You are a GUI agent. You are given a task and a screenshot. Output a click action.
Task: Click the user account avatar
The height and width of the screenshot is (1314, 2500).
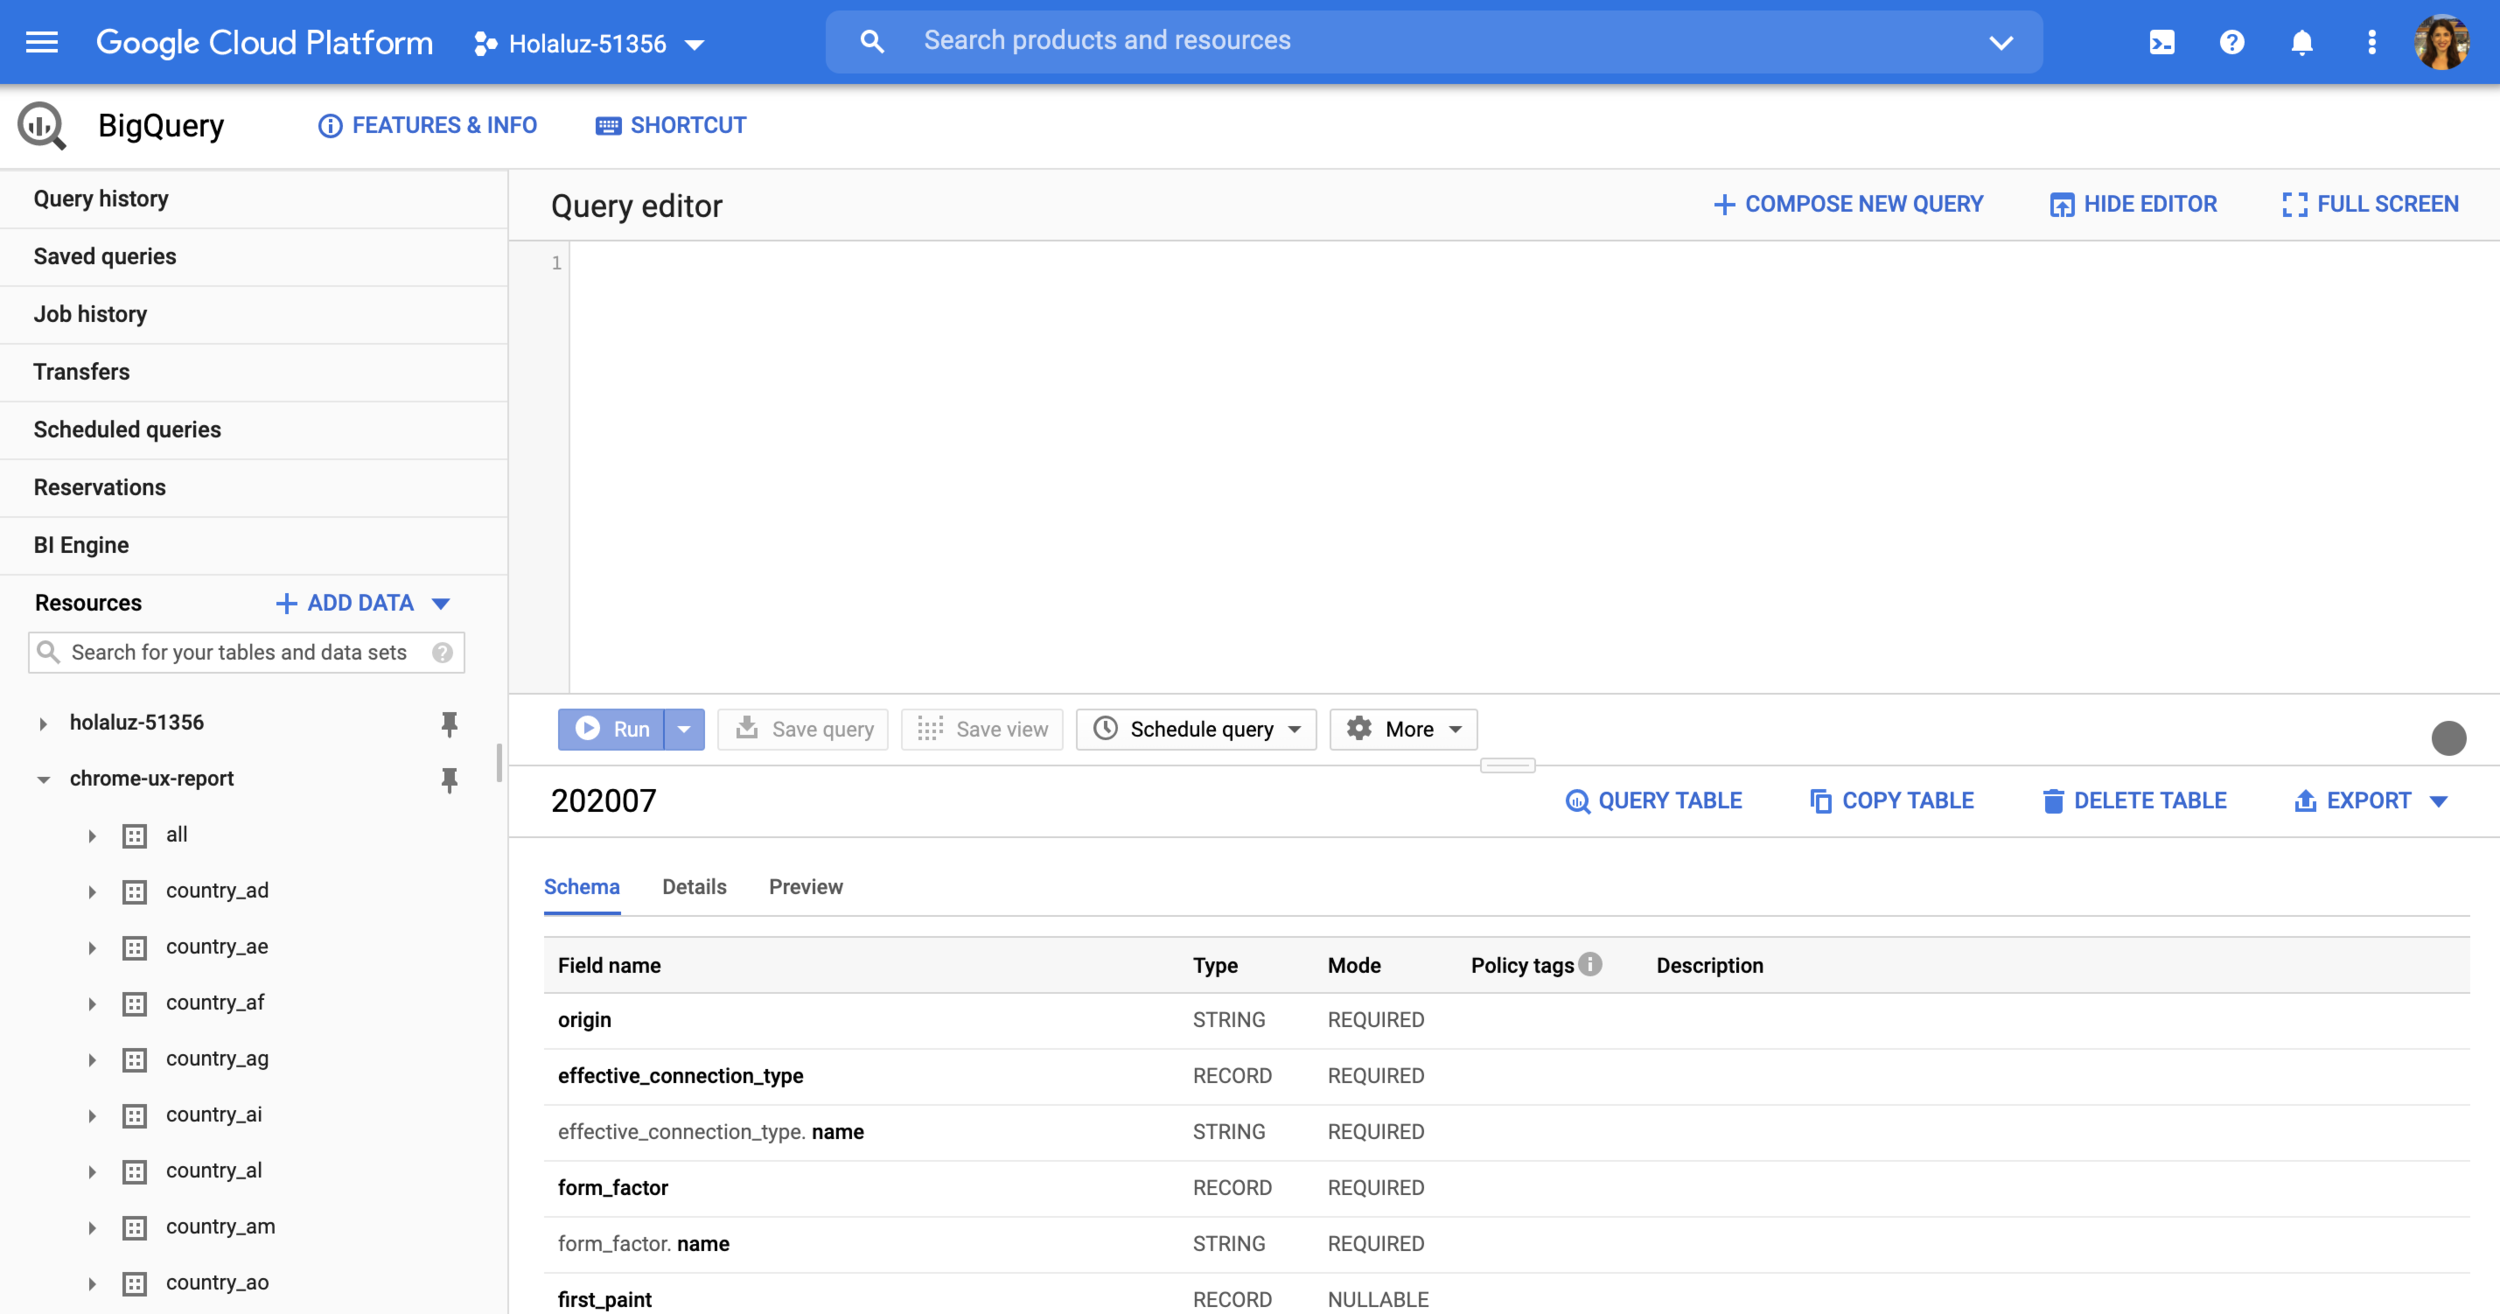[x=2441, y=42]
